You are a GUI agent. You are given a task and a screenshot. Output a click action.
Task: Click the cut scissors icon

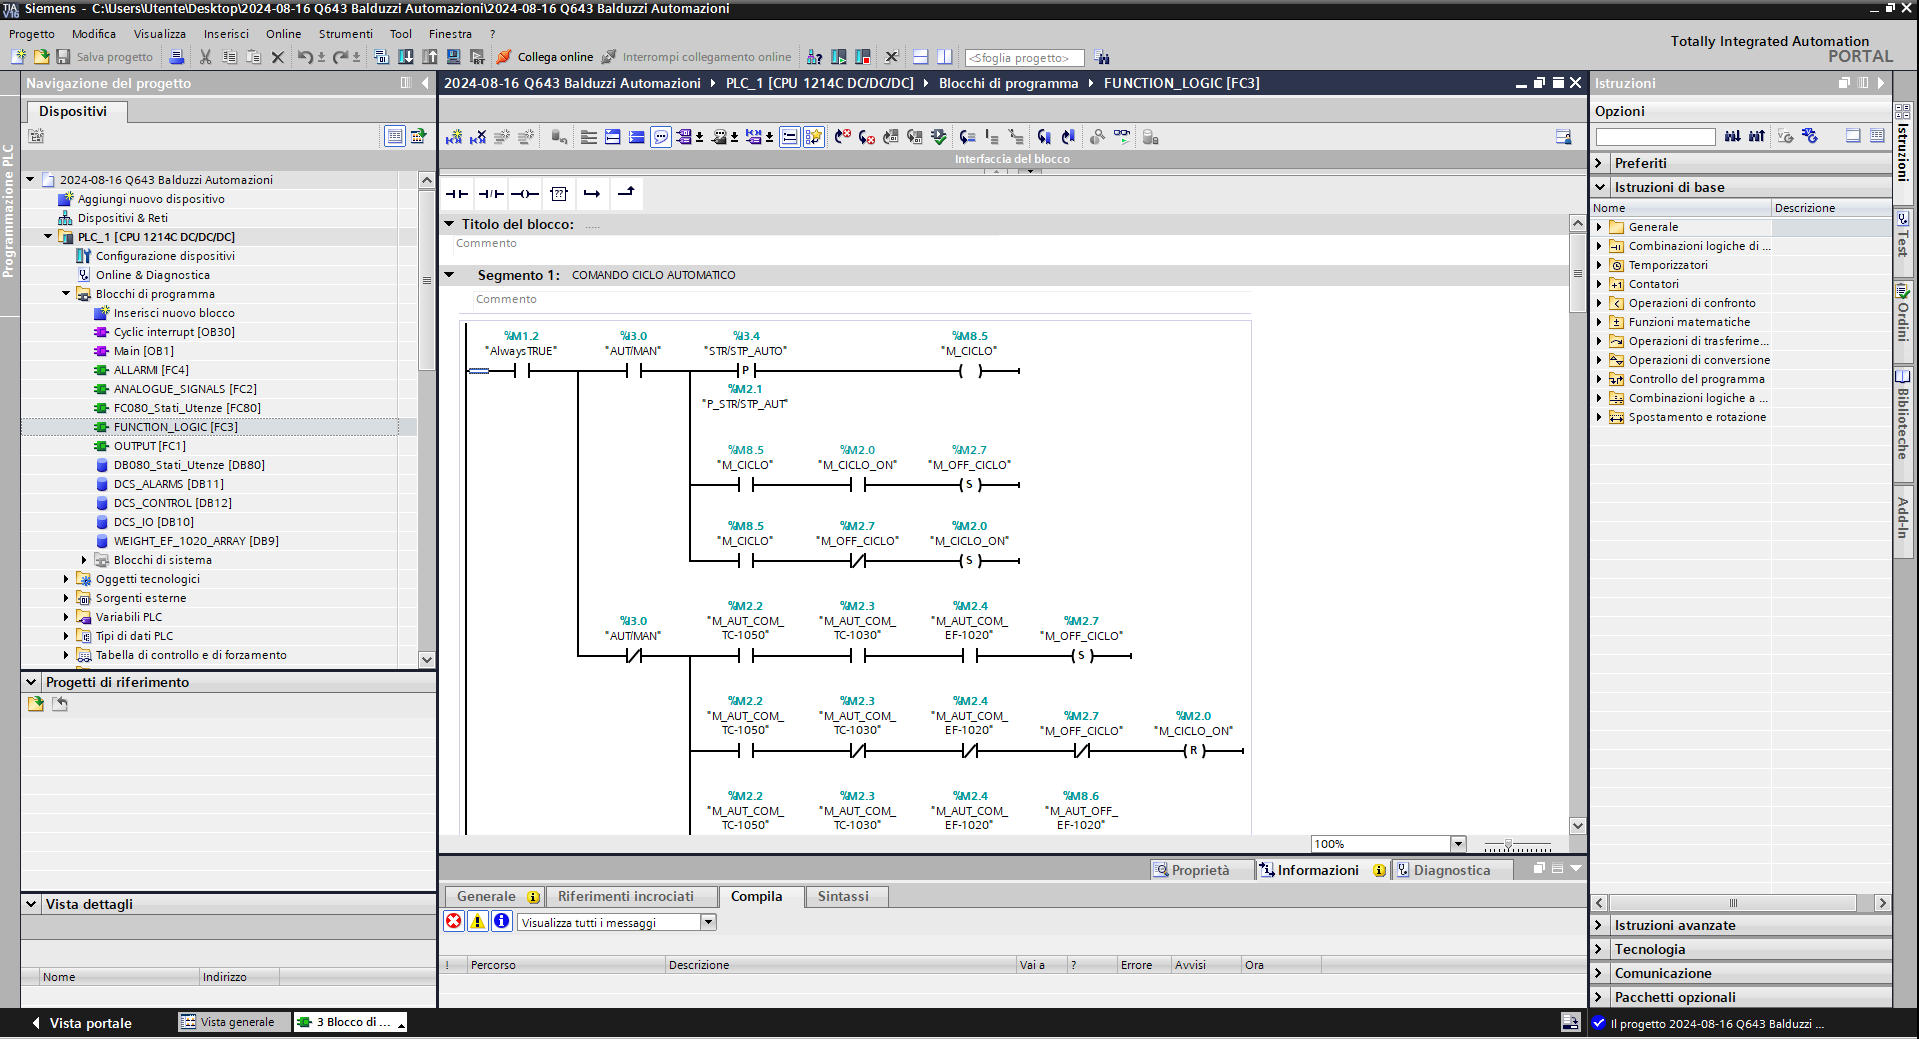(205, 57)
